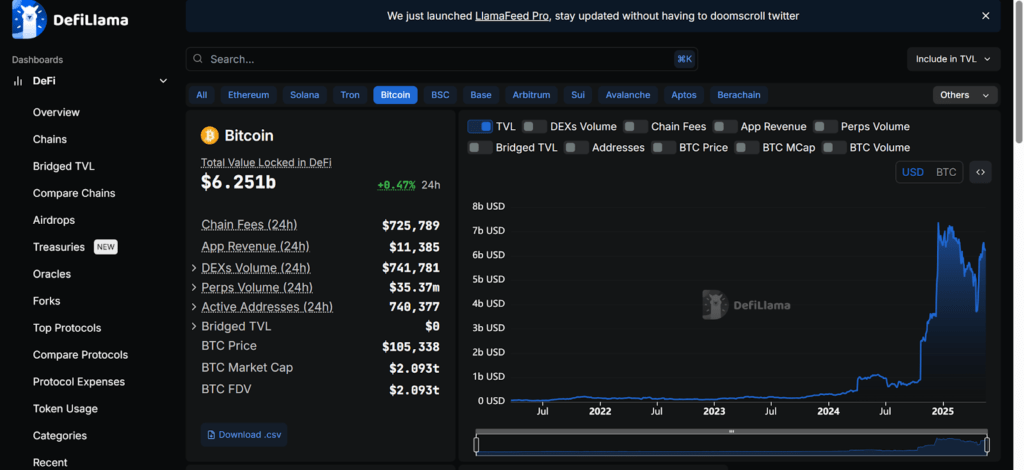Click the range slider top move handle
1024x470 pixels.
coord(731,431)
